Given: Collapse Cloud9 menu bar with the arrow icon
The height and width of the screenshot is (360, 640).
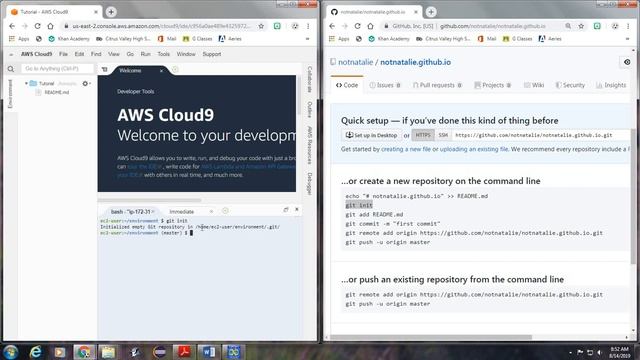Looking at the screenshot, I should pyautogui.click(x=11, y=54).
